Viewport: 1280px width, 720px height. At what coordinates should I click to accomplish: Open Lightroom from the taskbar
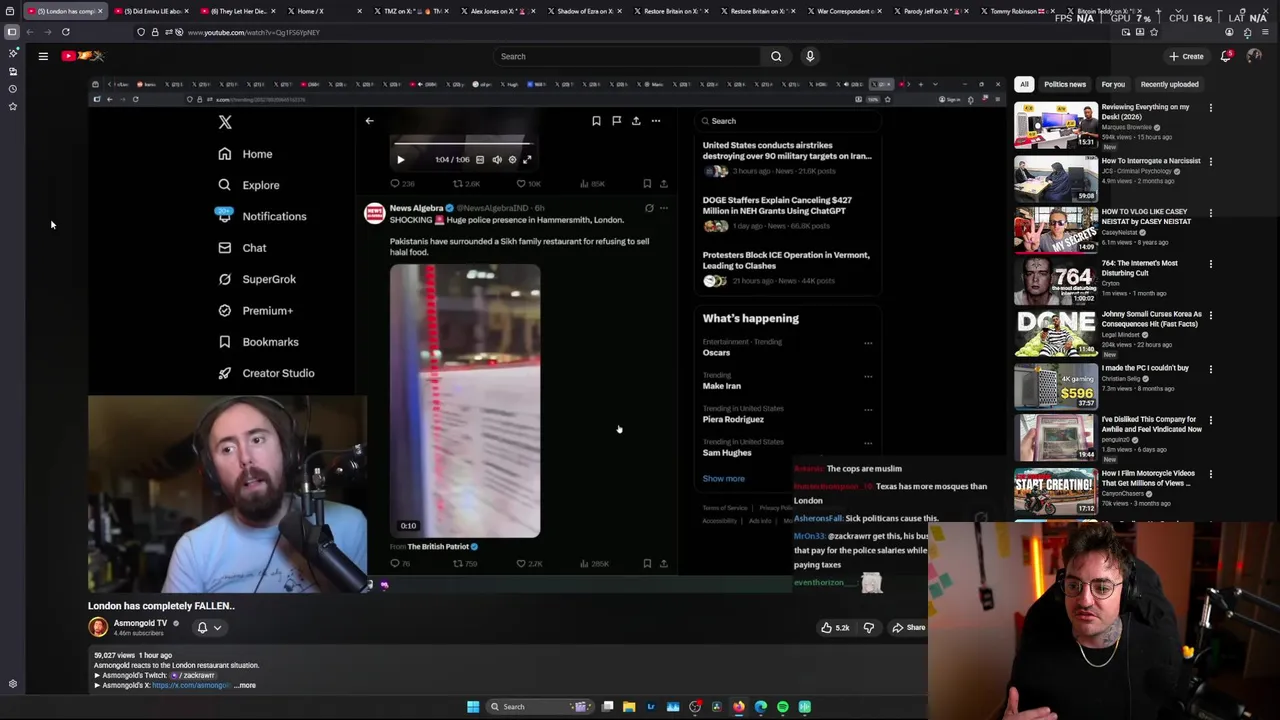point(651,707)
